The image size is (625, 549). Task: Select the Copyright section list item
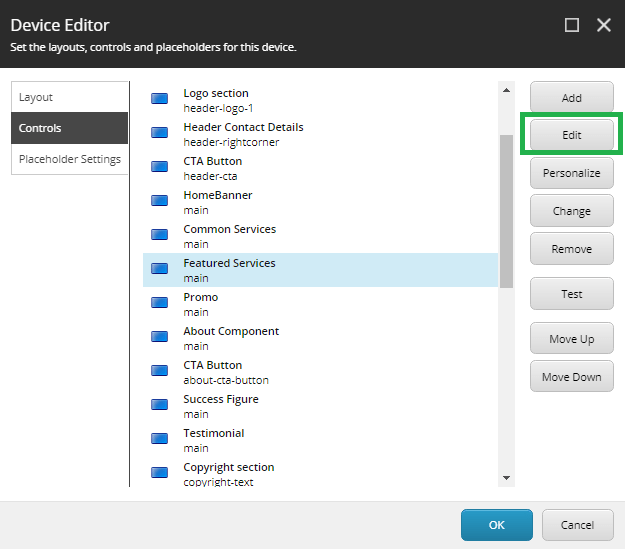point(229,473)
